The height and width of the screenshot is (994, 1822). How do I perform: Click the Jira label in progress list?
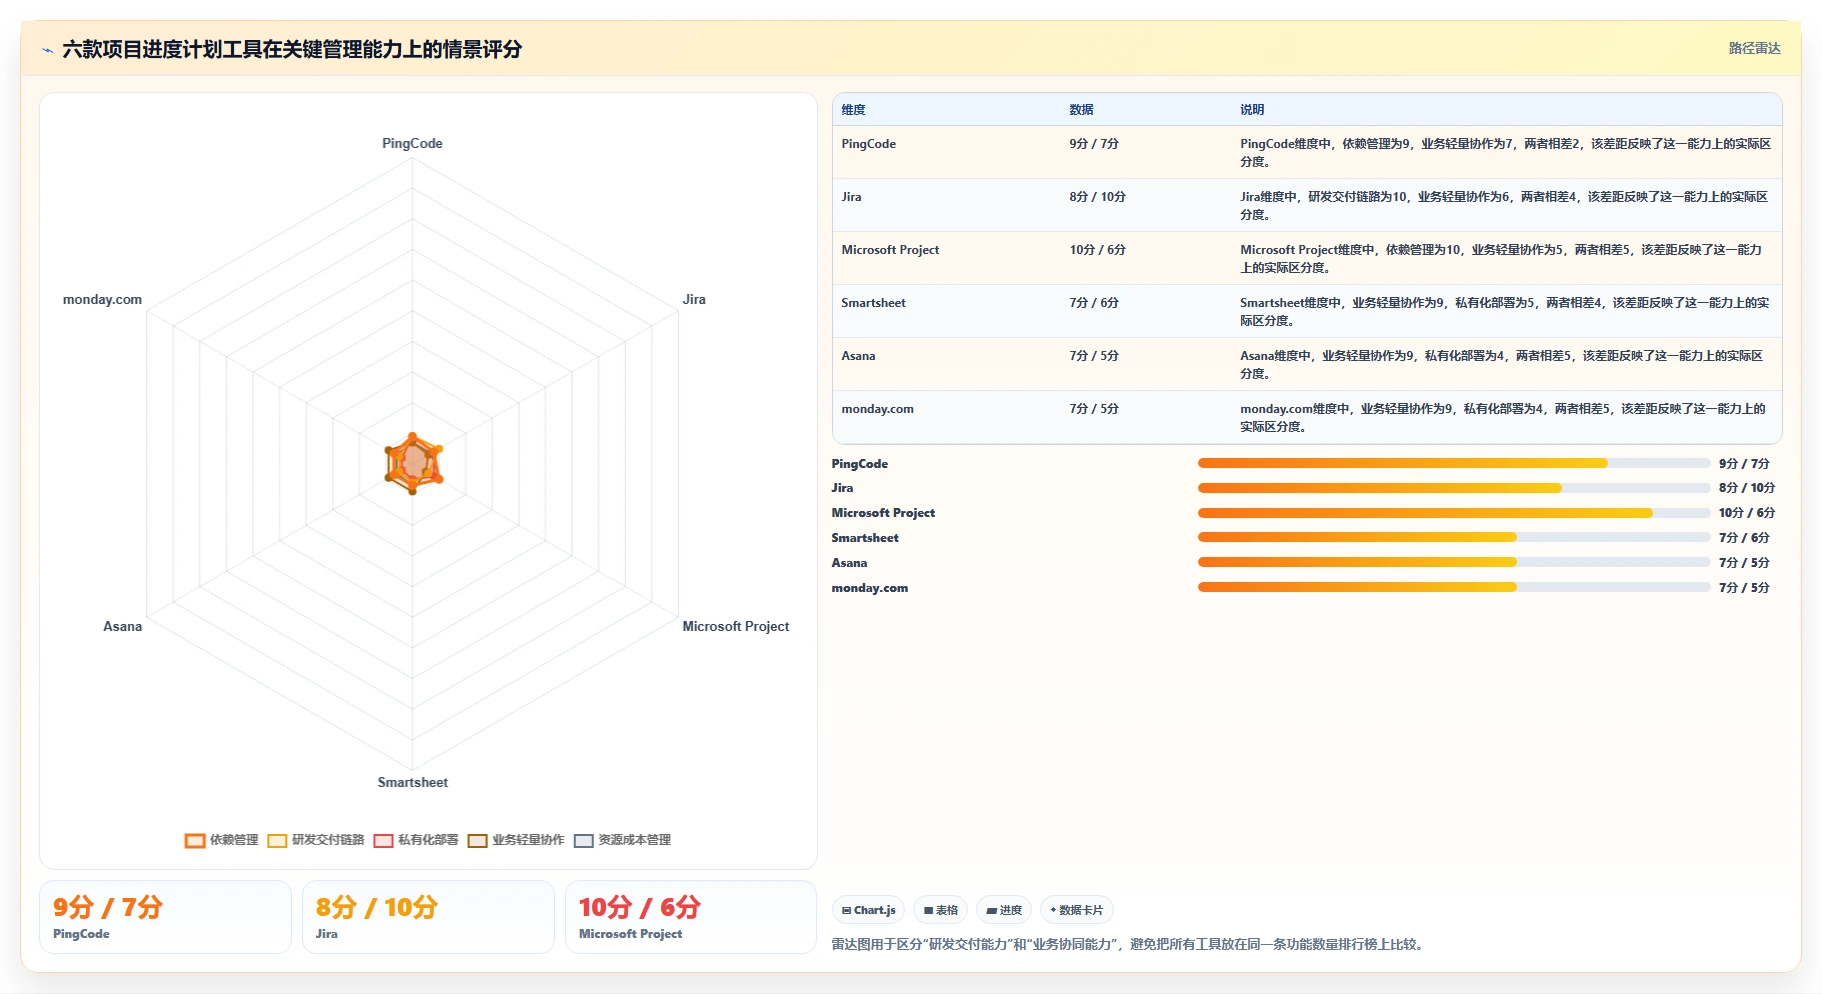coord(842,488)
